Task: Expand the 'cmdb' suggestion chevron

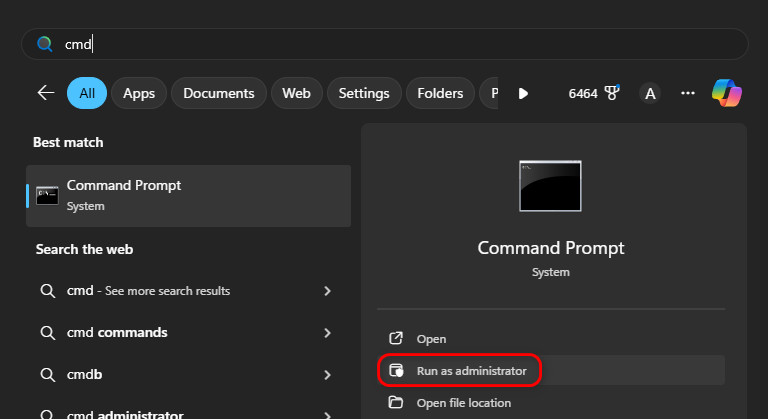Action: pyautogui.click(x=327, y=375)
